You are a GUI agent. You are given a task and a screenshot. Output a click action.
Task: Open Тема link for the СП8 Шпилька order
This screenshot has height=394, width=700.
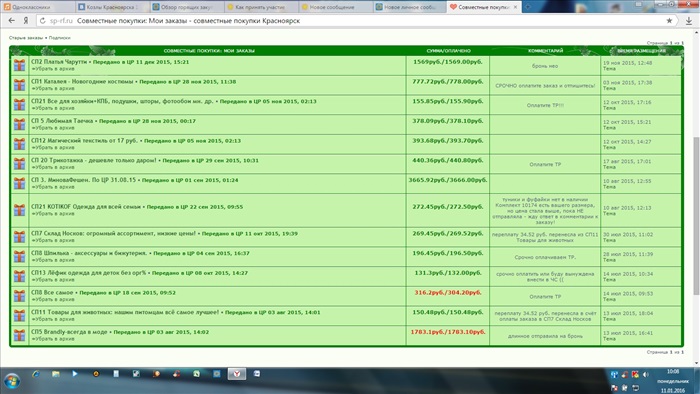[609, 260]
